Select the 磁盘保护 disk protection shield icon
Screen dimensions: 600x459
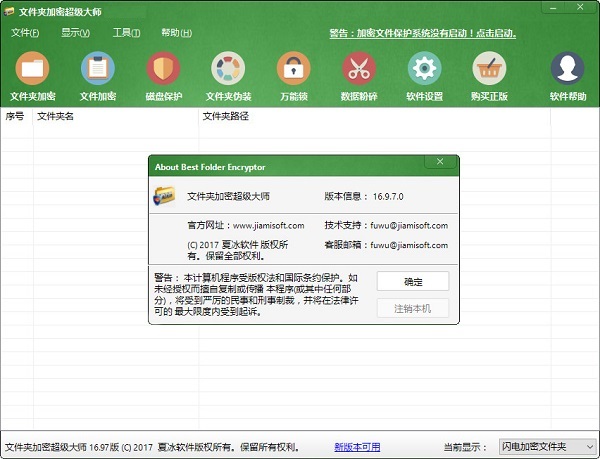coord(164,70)
